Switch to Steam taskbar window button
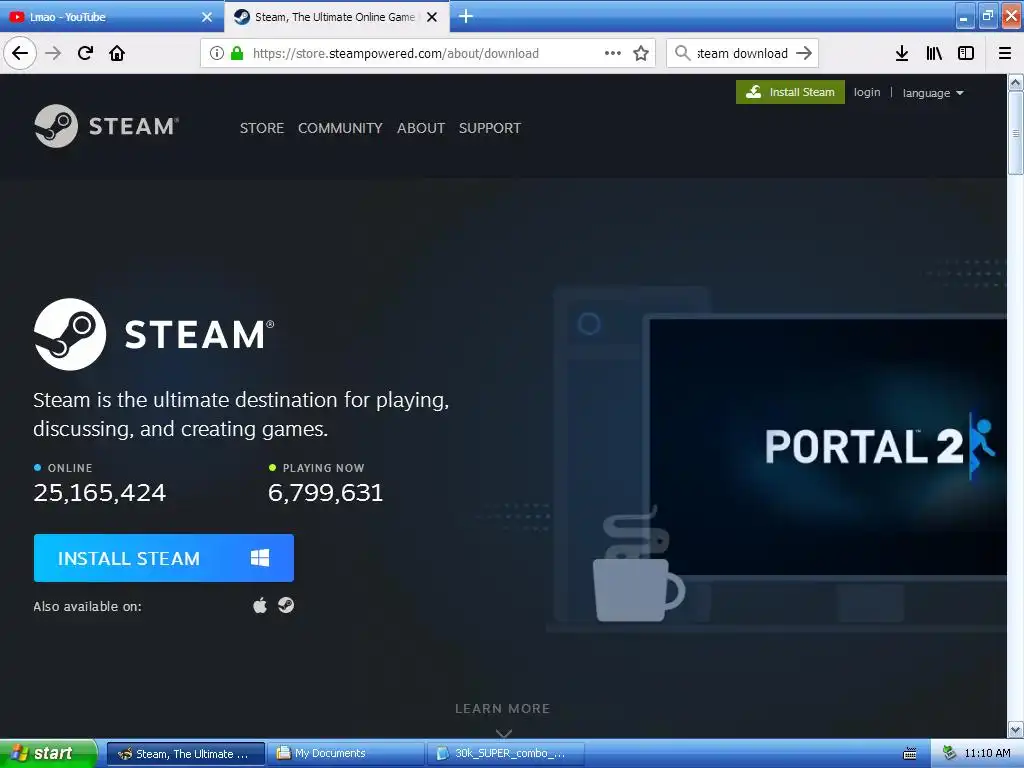 point(185,754)
